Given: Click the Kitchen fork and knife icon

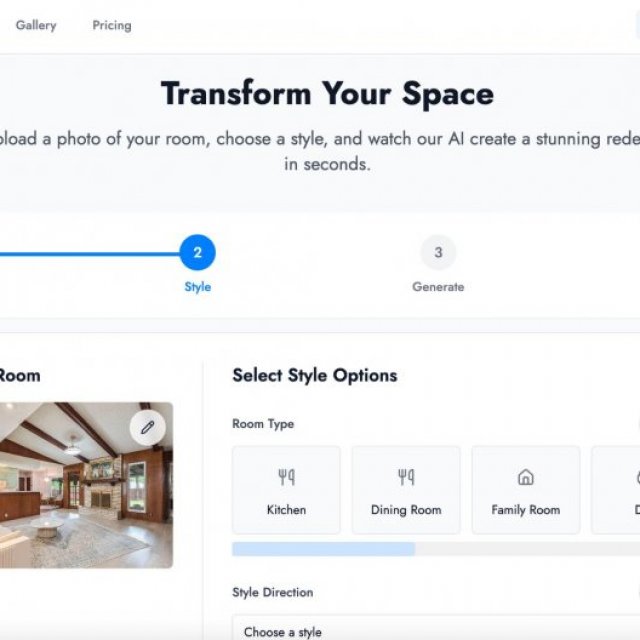Looking at the screenshot, I should (x=286, y=477).
